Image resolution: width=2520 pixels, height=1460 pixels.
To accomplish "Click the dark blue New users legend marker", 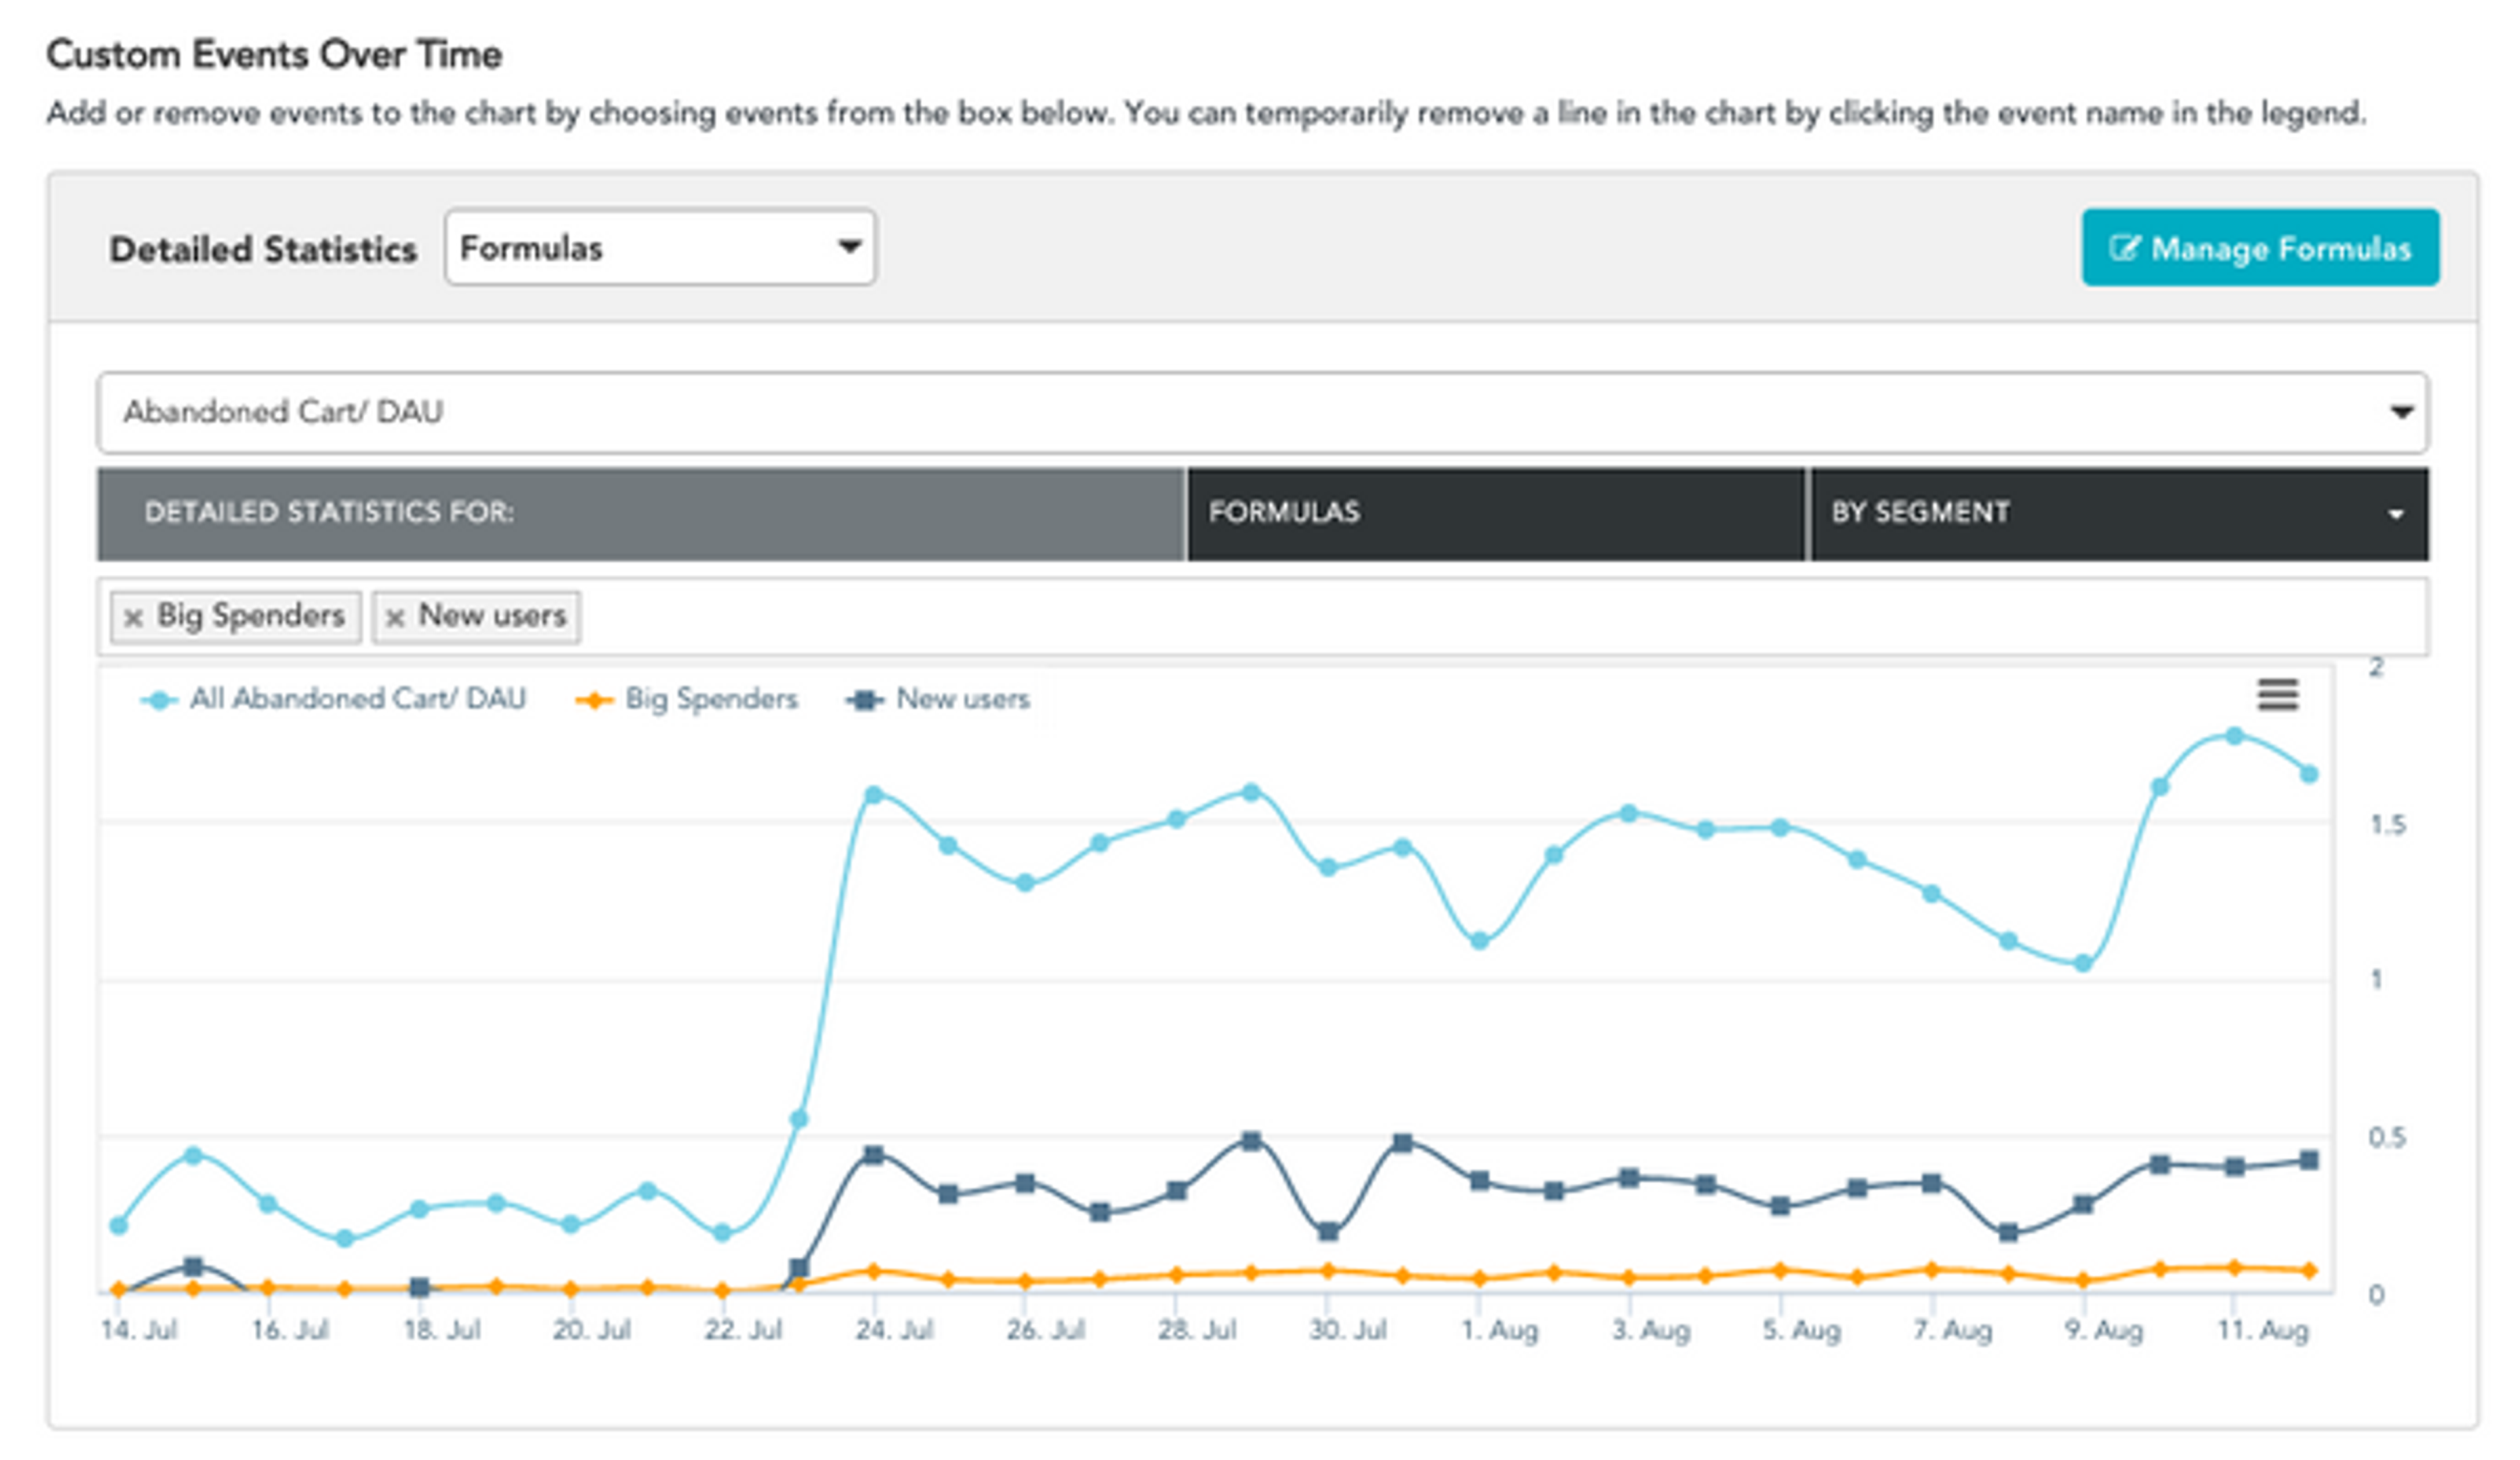I will pos(865,700).
